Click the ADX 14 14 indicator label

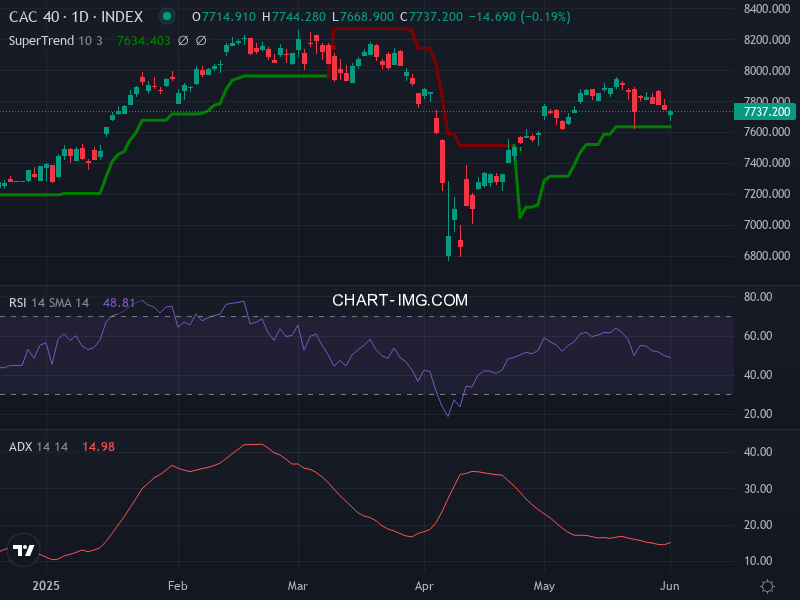coord(38,446)
